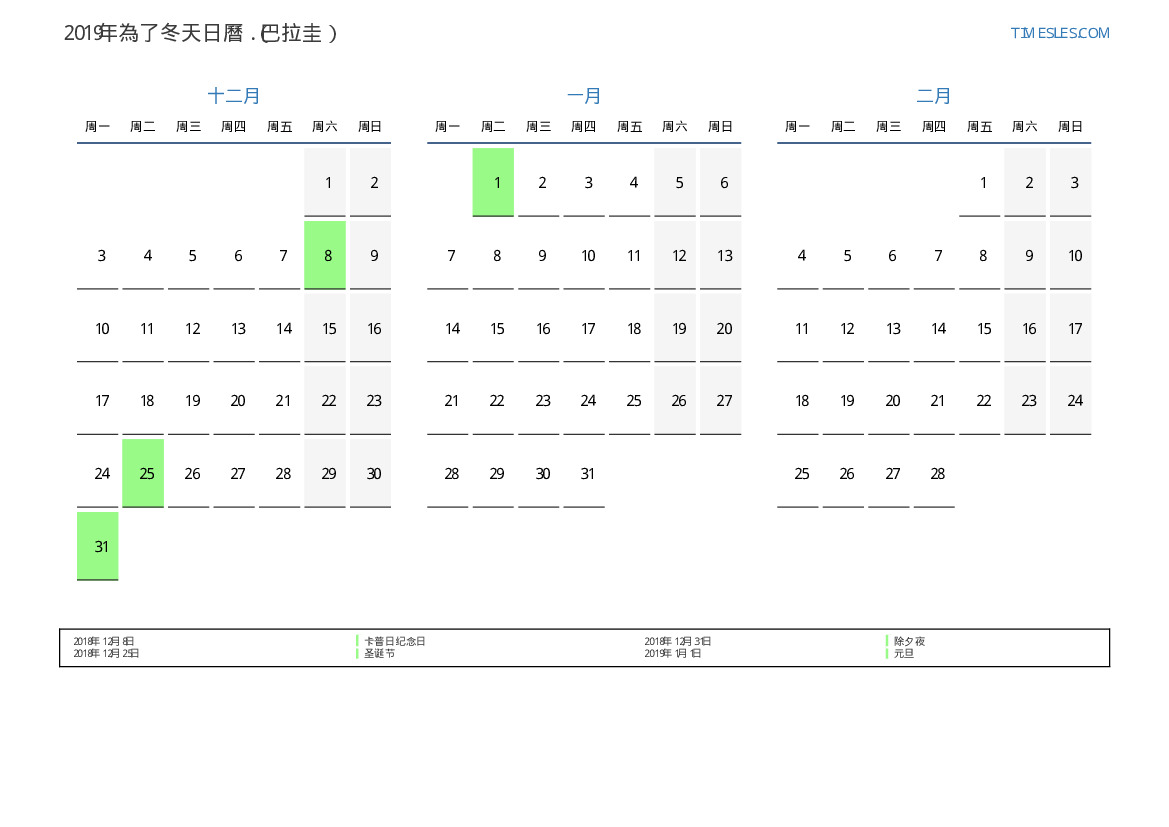Click the 圣诞节 legend label
The image size is (1169, 827).
(x=379, y=654)
